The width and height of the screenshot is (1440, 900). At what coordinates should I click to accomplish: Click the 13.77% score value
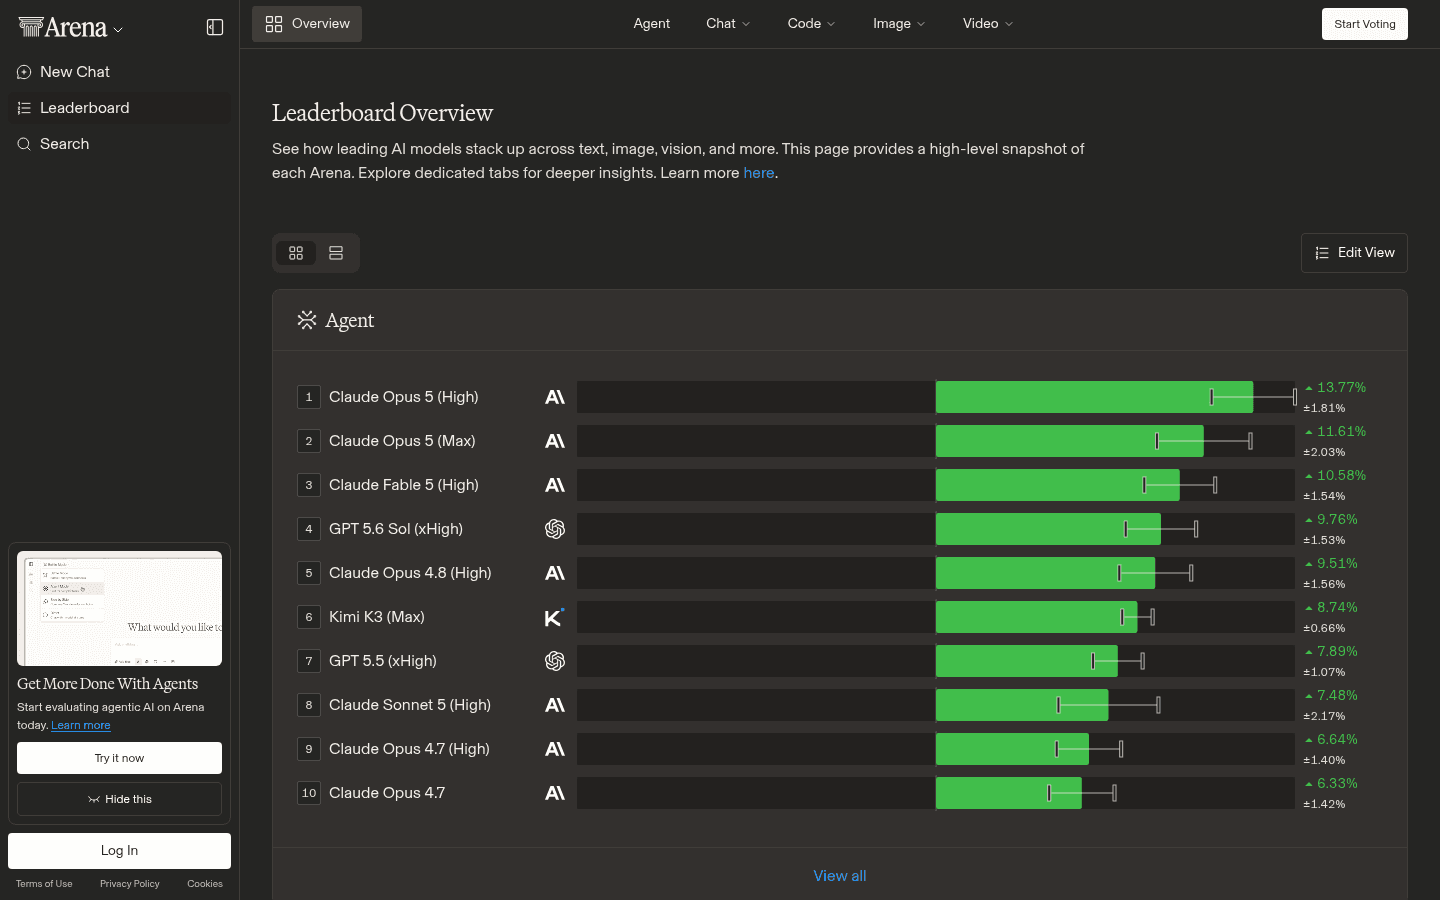point(1341,387)
